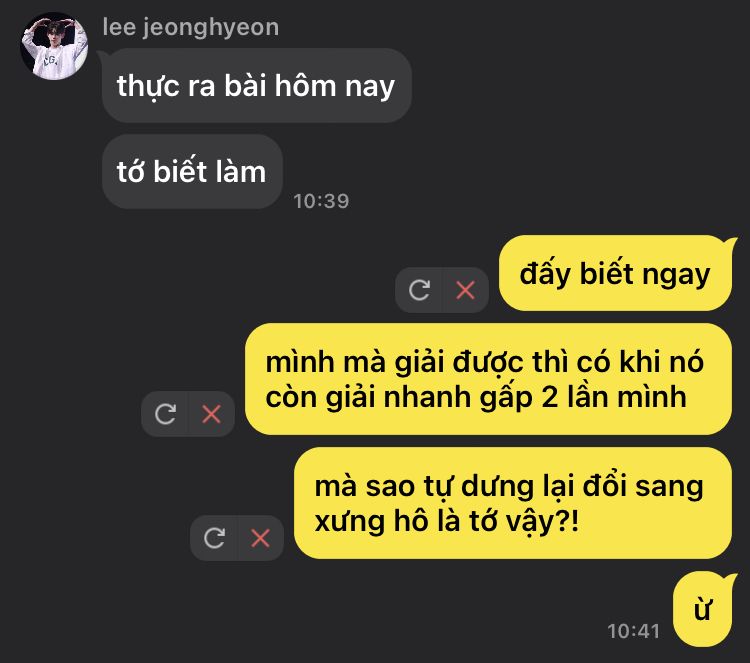
Task: Select the 'đổi sang xưng hô' yellow bubble
Action: click(x=513, y=503)
